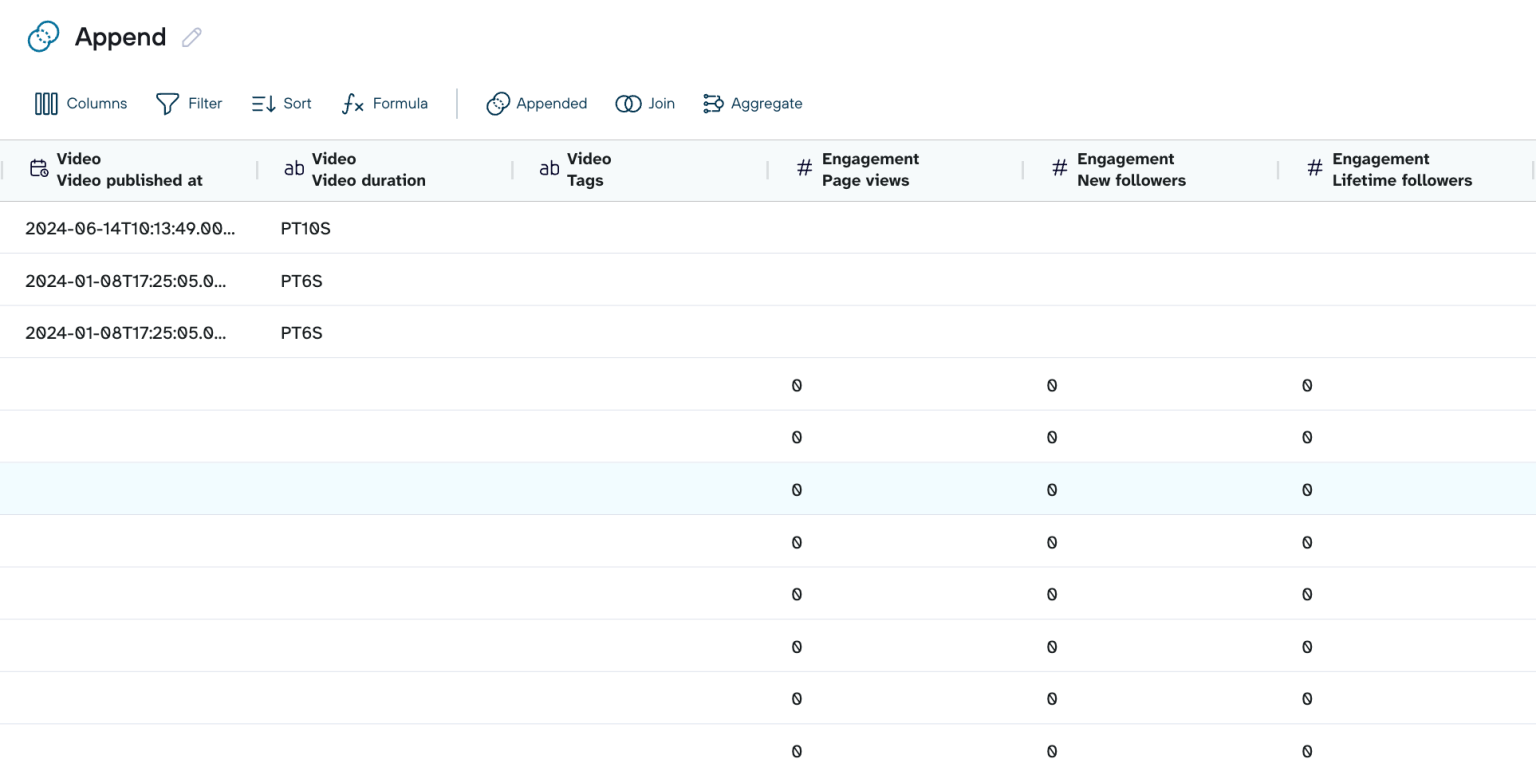
Task: Click the Append logo icon beside the title
Action: tap(43, 37)
